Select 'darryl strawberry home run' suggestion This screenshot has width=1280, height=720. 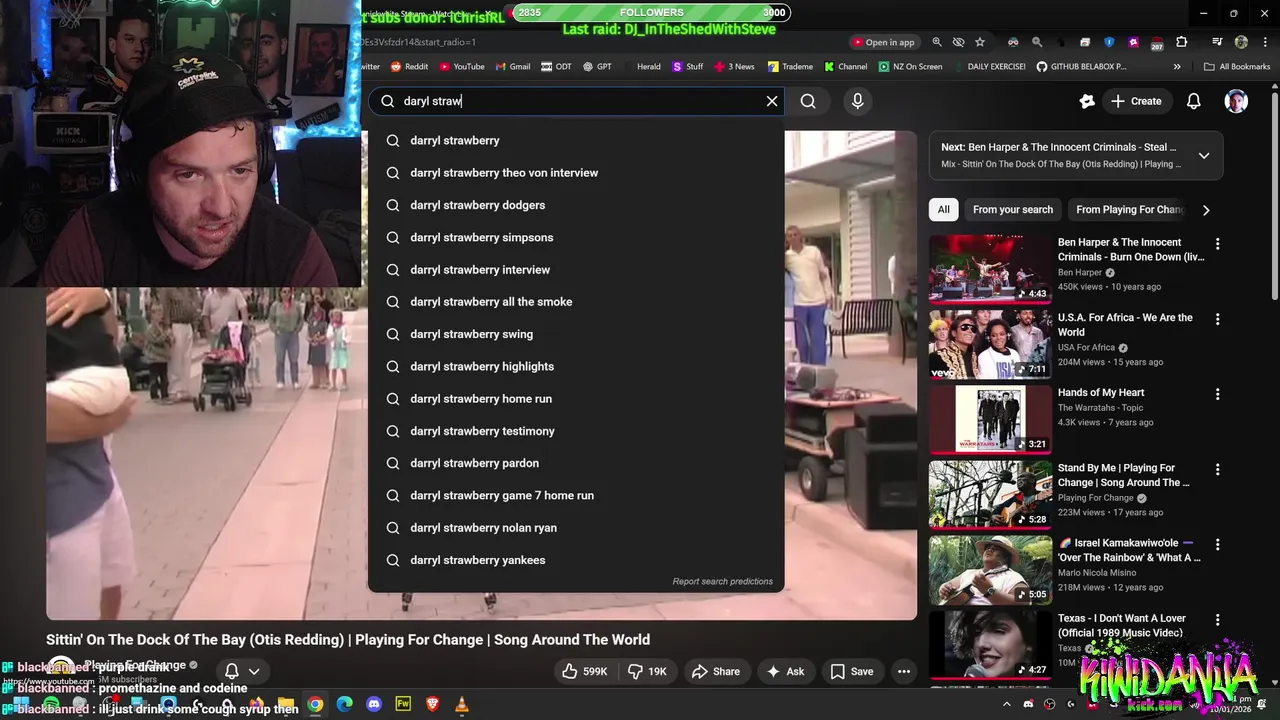(576, 399)
